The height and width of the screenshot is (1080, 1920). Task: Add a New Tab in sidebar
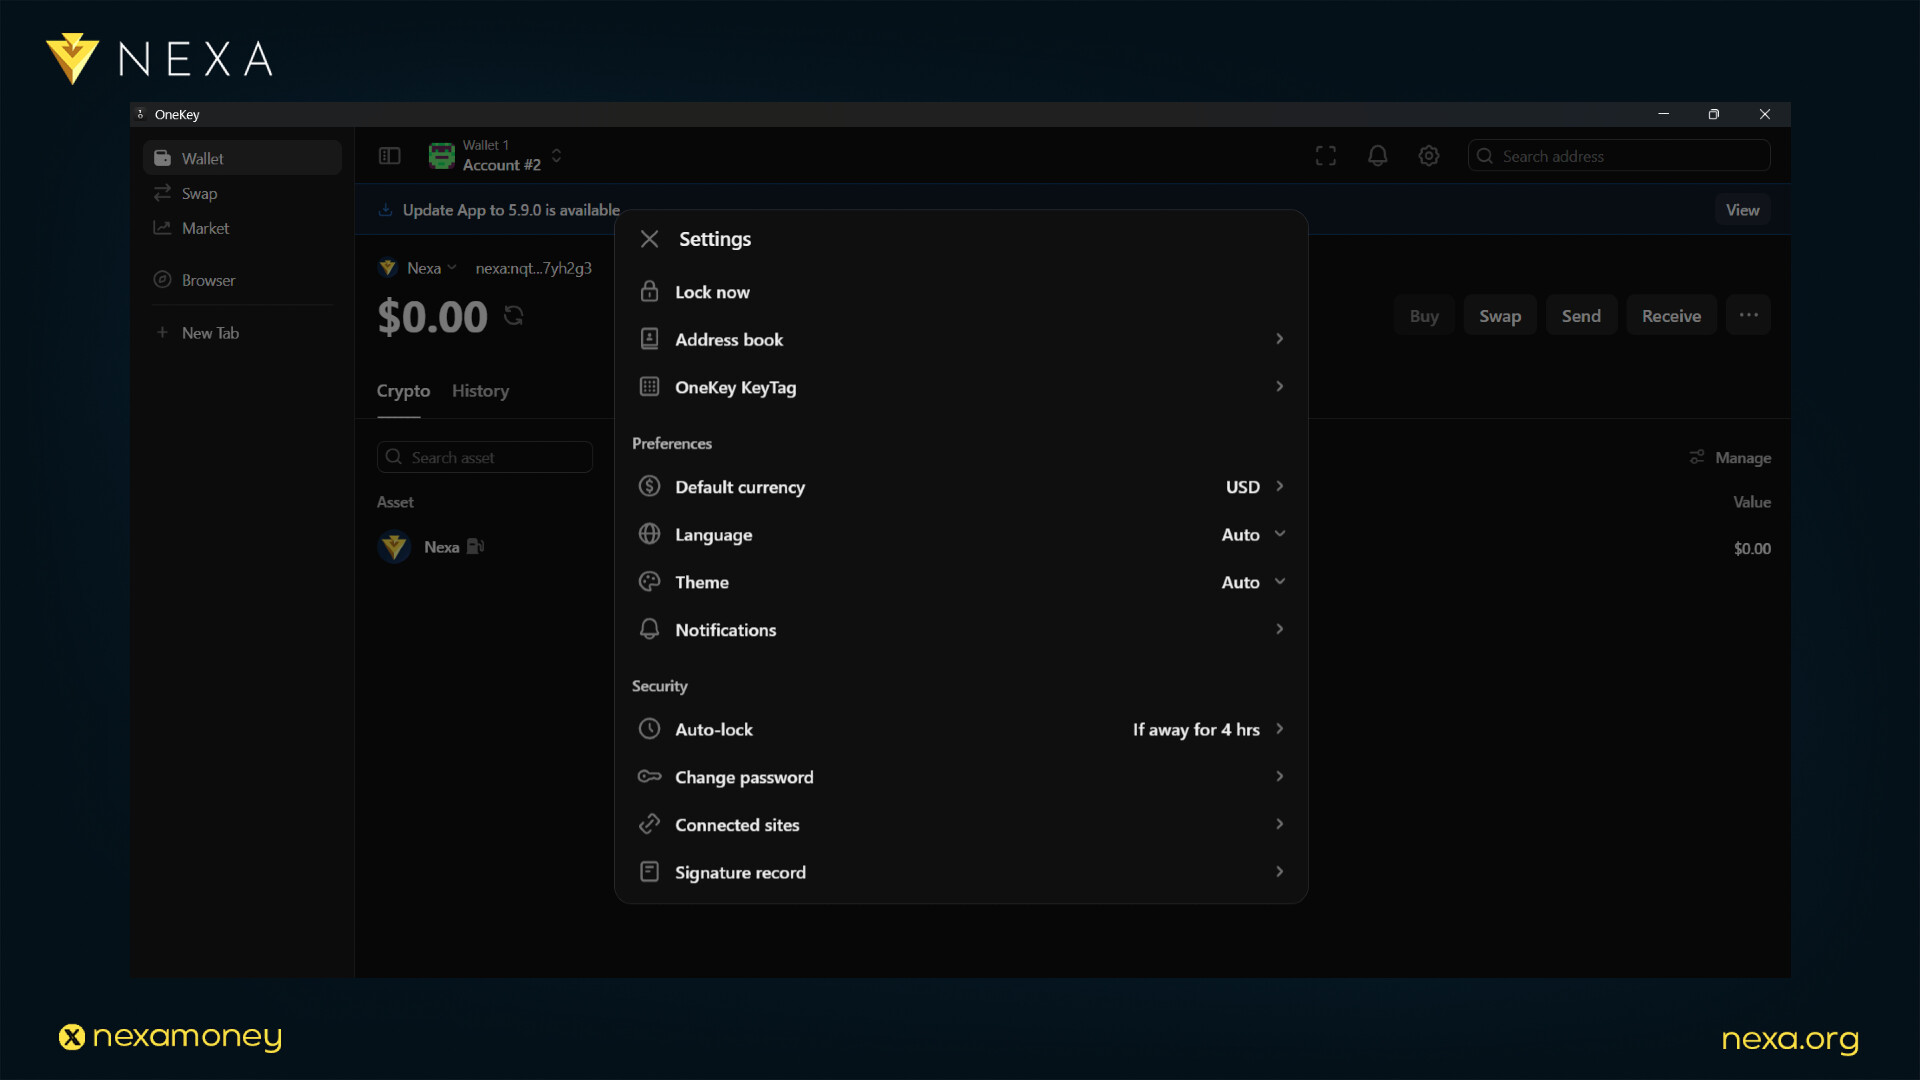point(242,333)
